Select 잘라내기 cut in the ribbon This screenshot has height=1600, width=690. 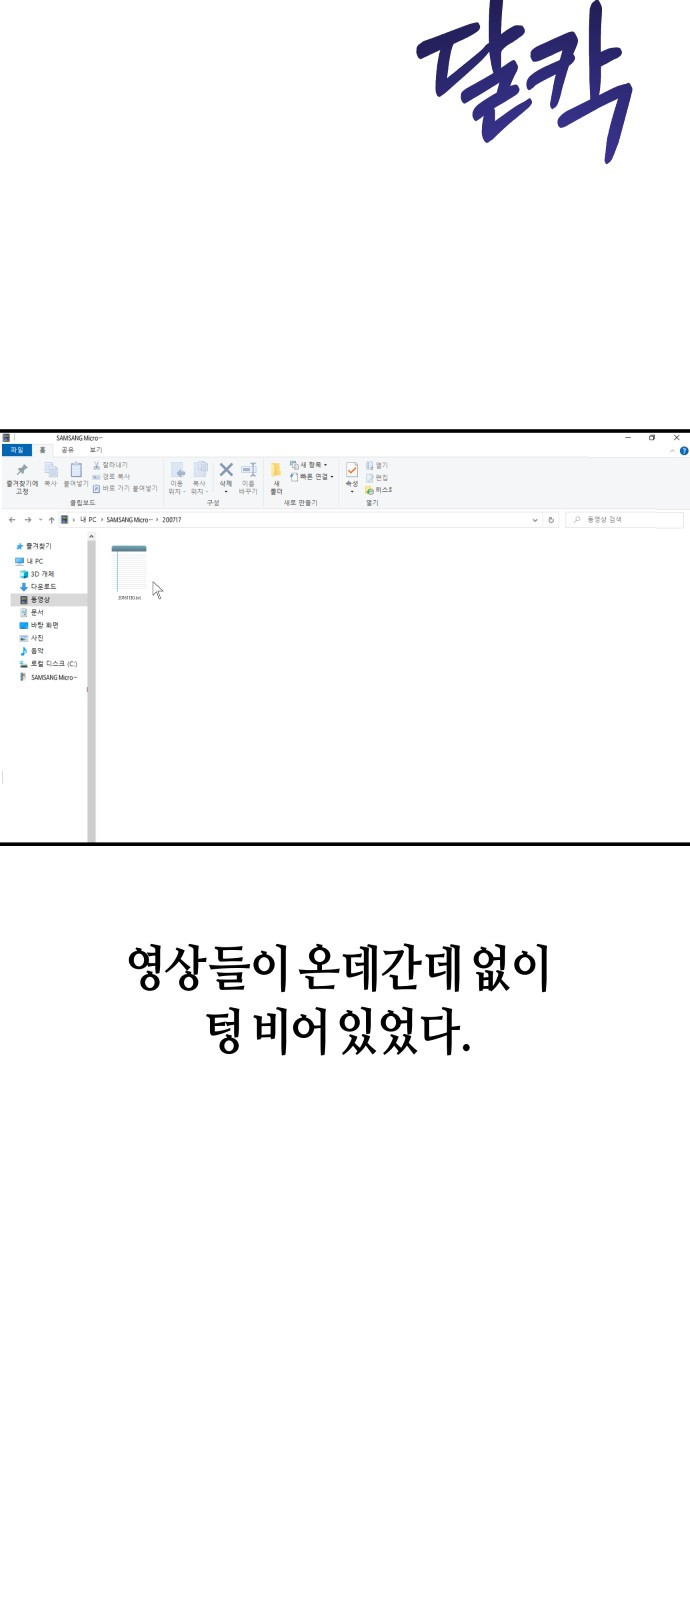pos(110,465)
